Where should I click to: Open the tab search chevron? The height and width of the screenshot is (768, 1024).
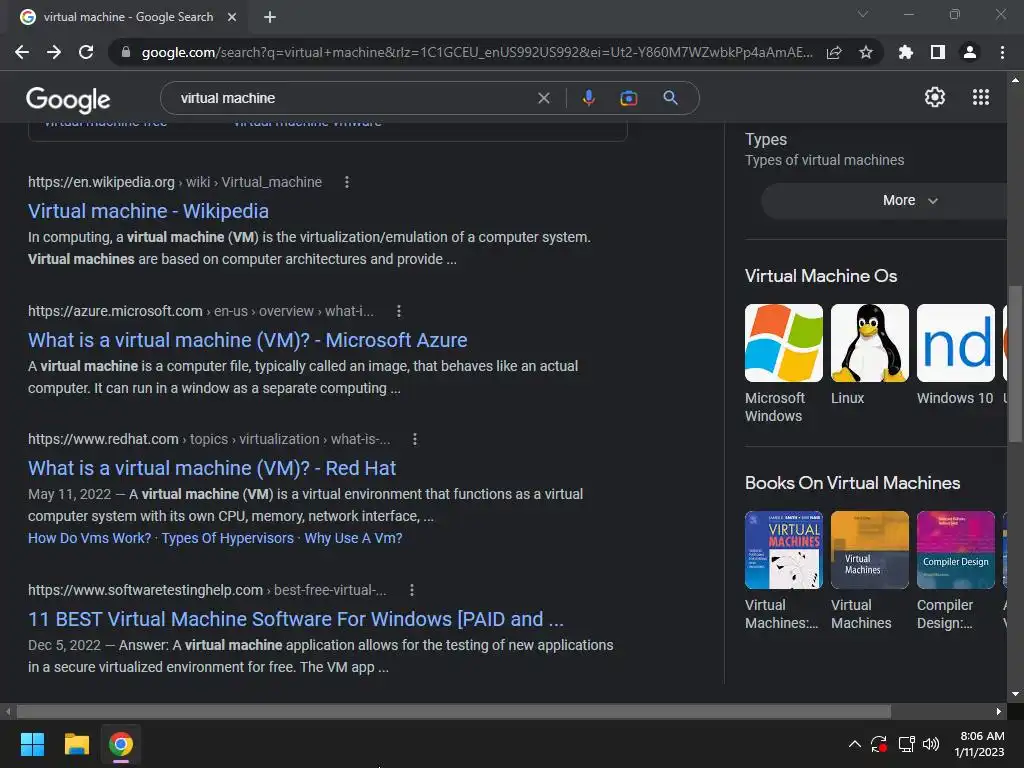(x=863, y=14)
